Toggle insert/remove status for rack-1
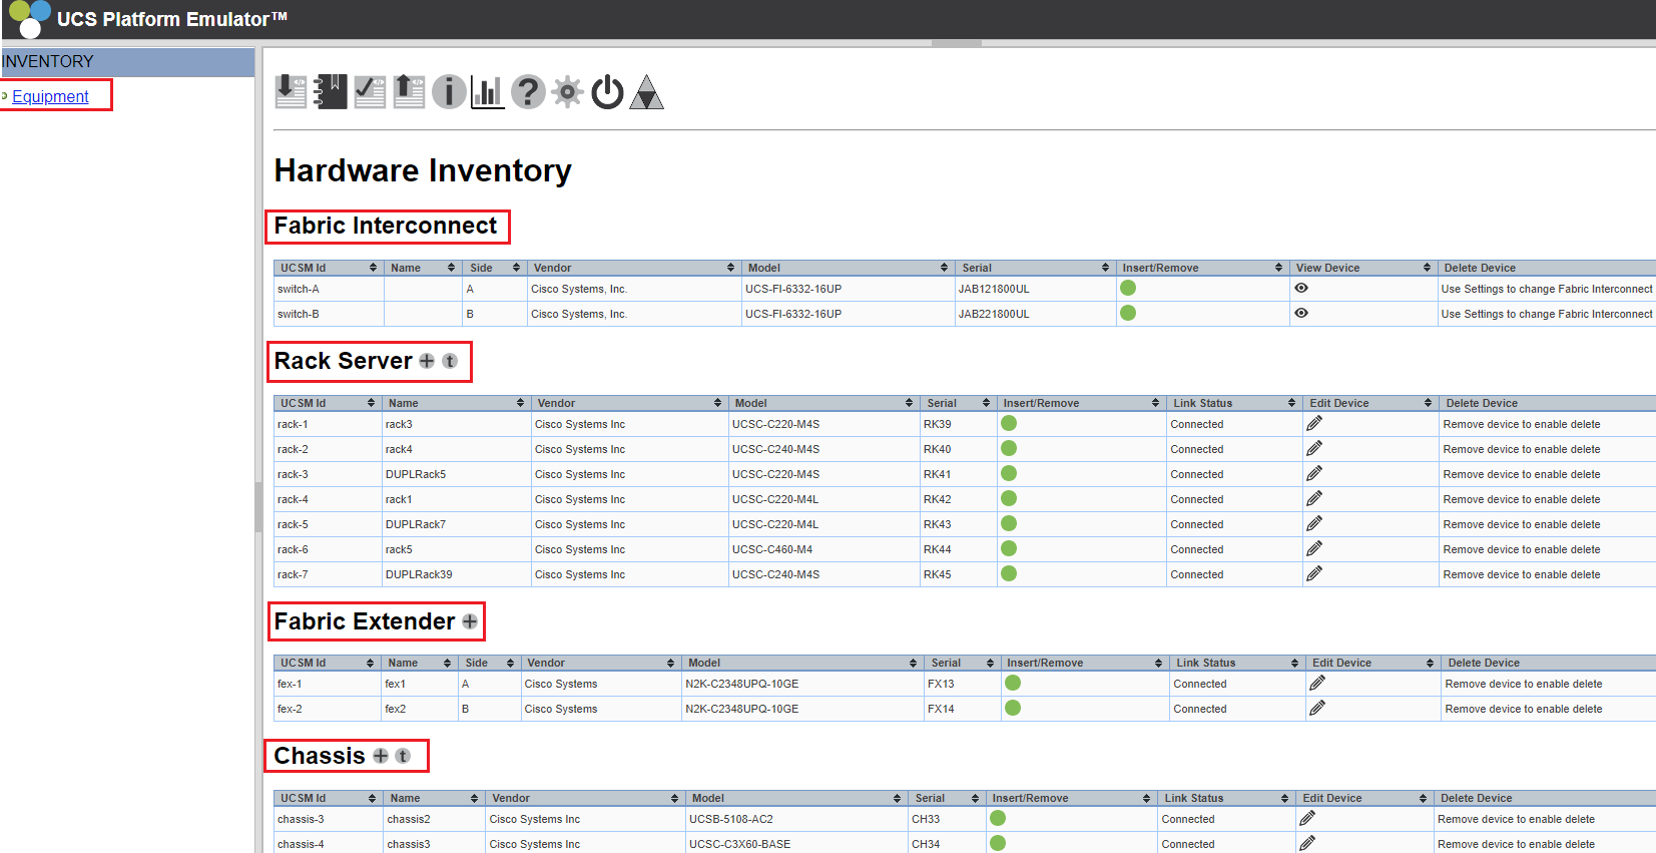The image size is (1656, 853). [x=1009, y=423]
